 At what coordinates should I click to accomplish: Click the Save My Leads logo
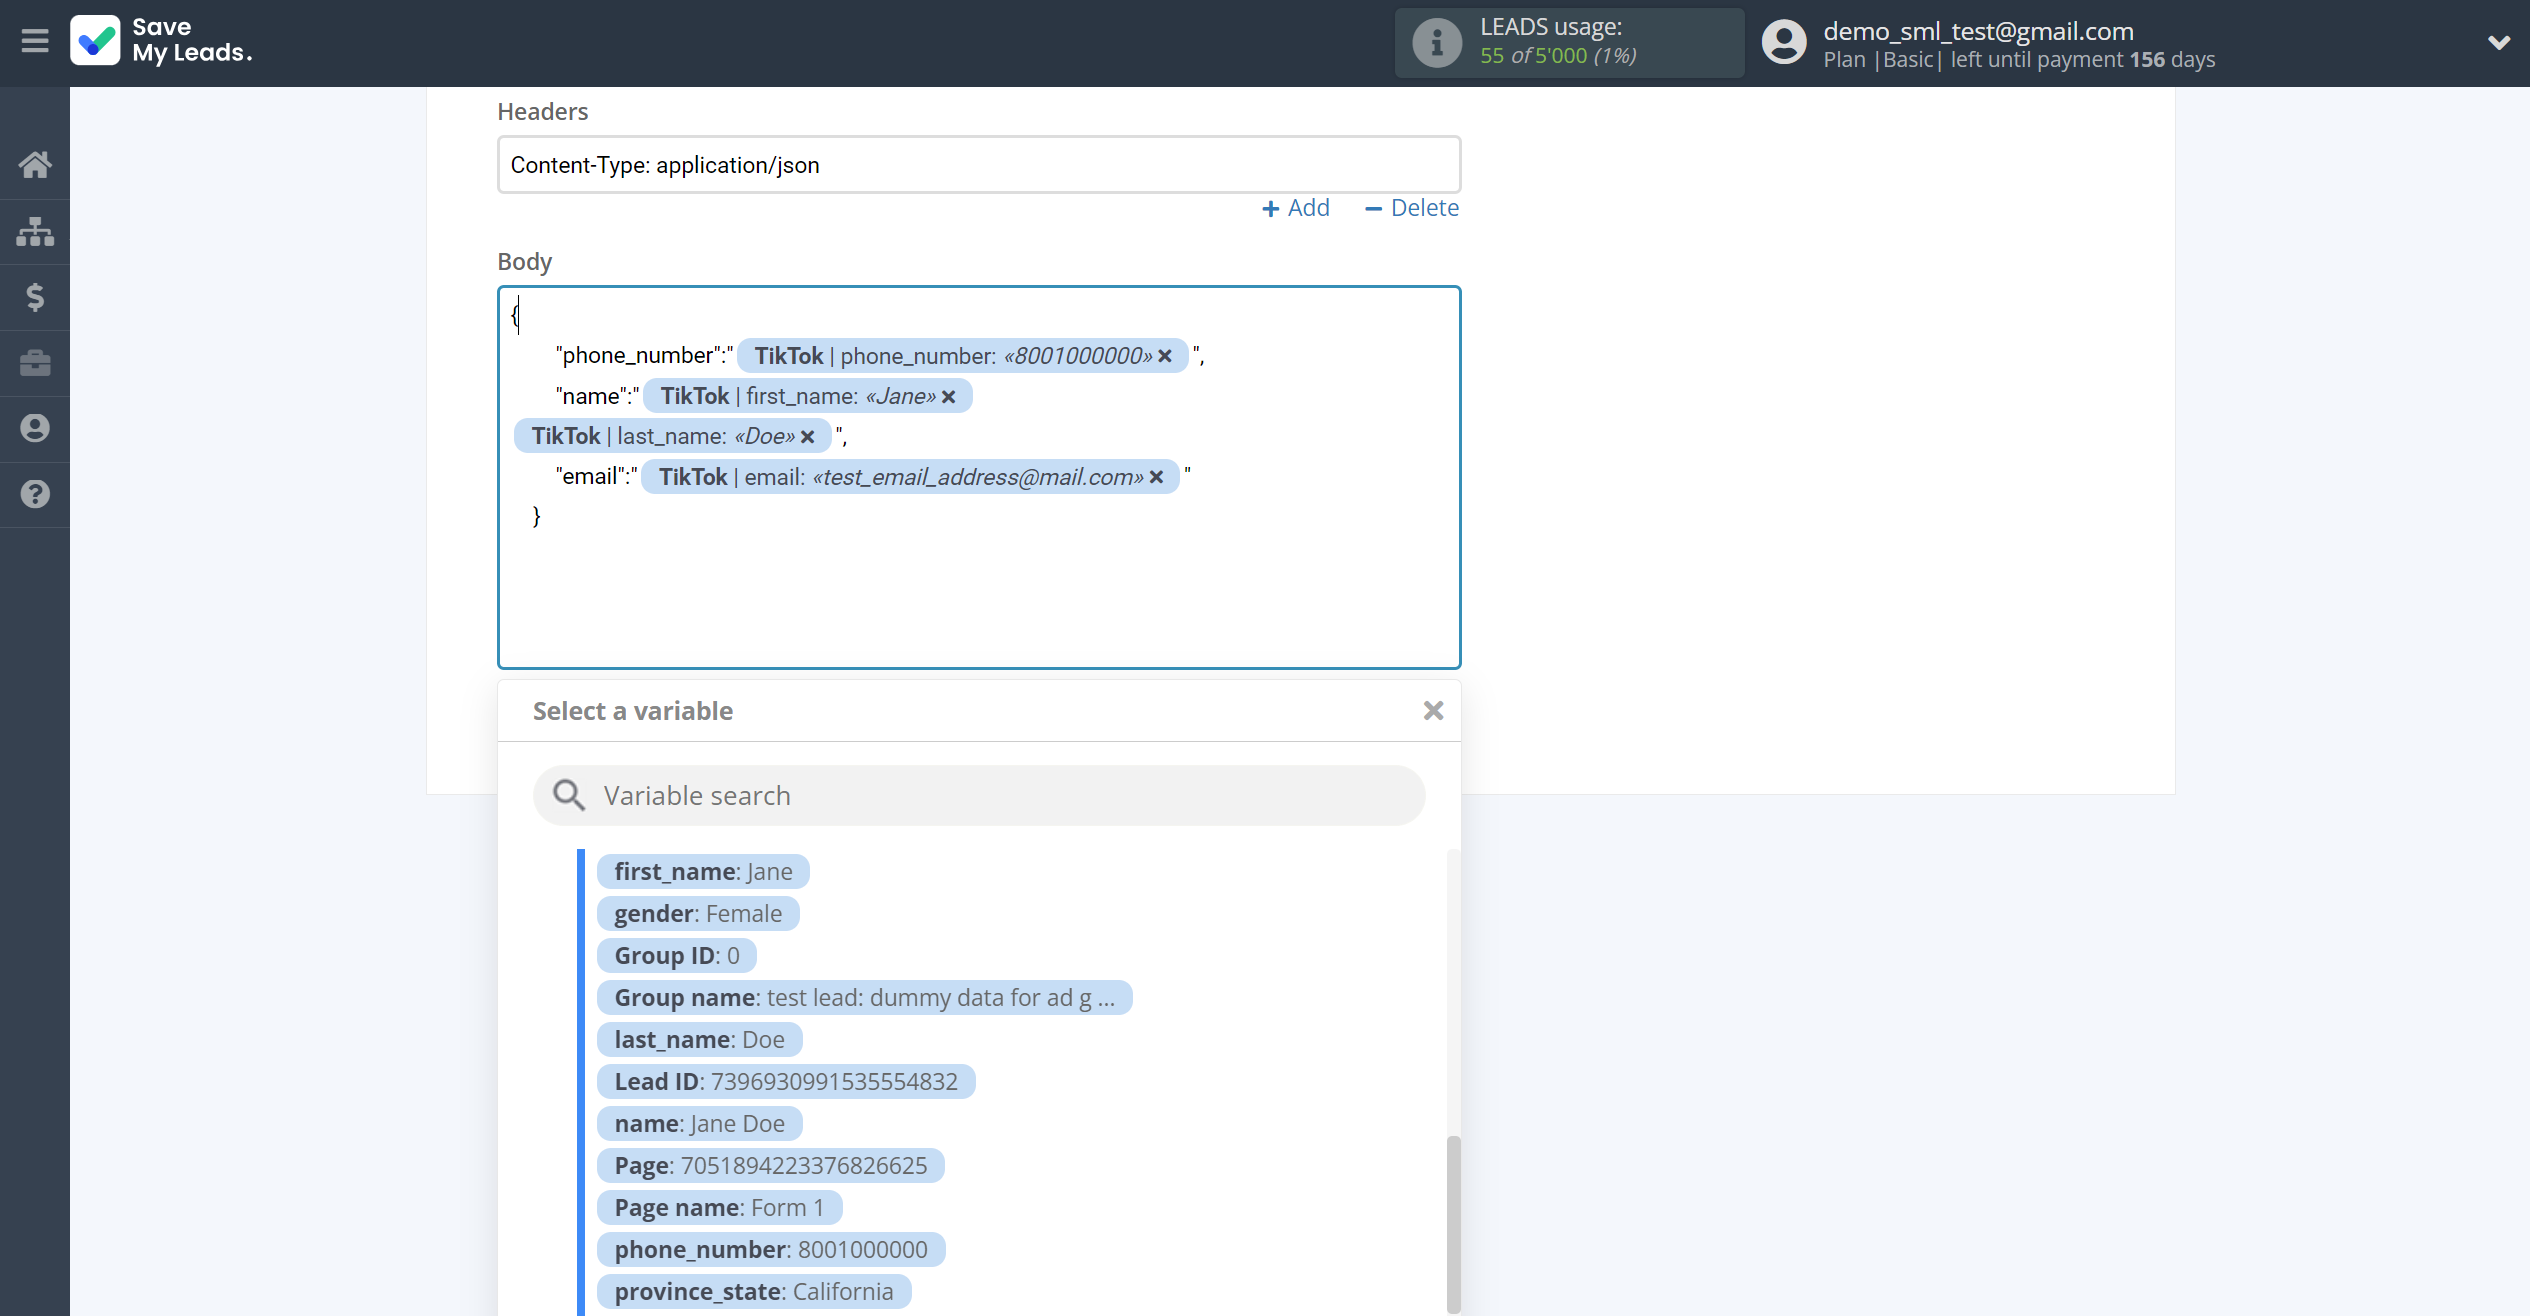[162, 40]
